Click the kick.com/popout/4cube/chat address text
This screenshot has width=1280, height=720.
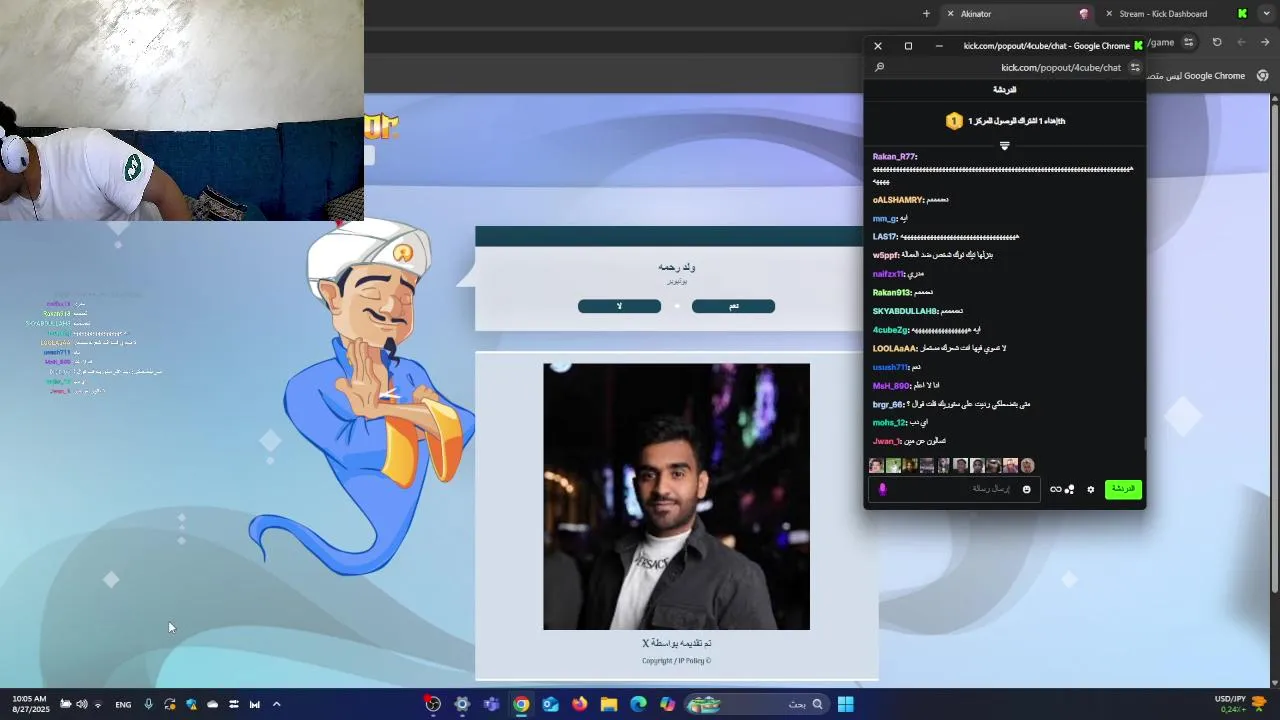(1060, 68)
